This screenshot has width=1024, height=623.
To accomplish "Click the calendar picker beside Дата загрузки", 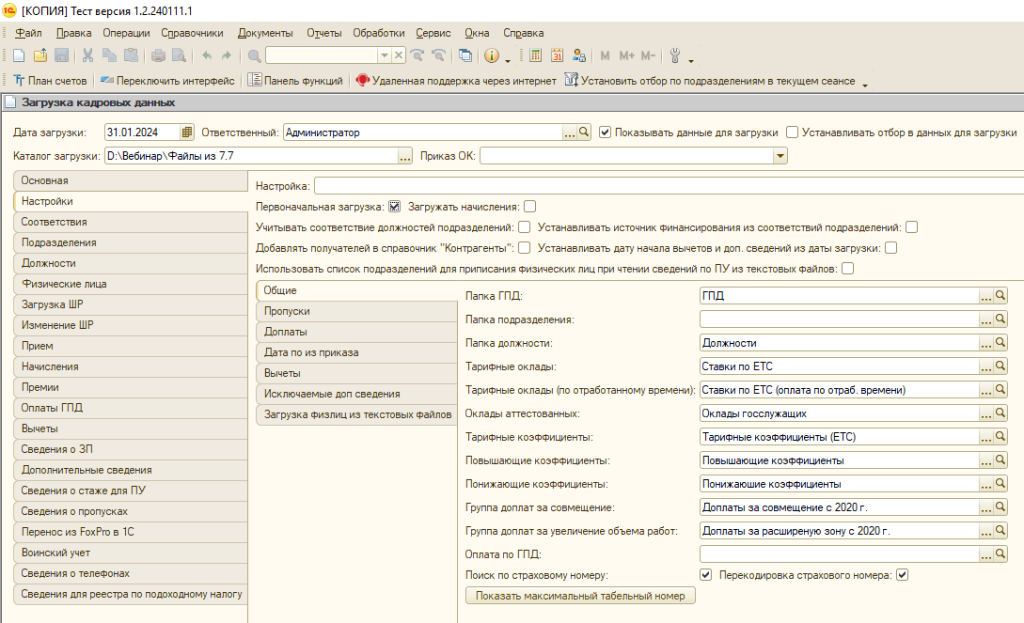I will pos(186,132).
